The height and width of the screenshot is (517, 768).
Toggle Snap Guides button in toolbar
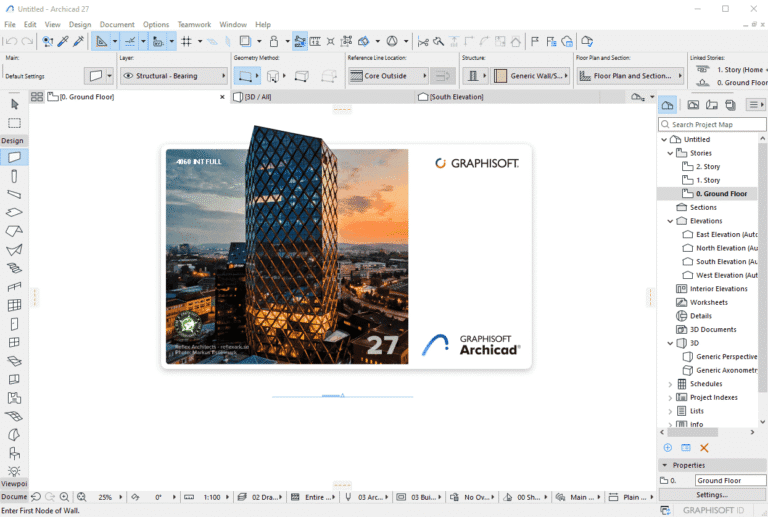130,42
